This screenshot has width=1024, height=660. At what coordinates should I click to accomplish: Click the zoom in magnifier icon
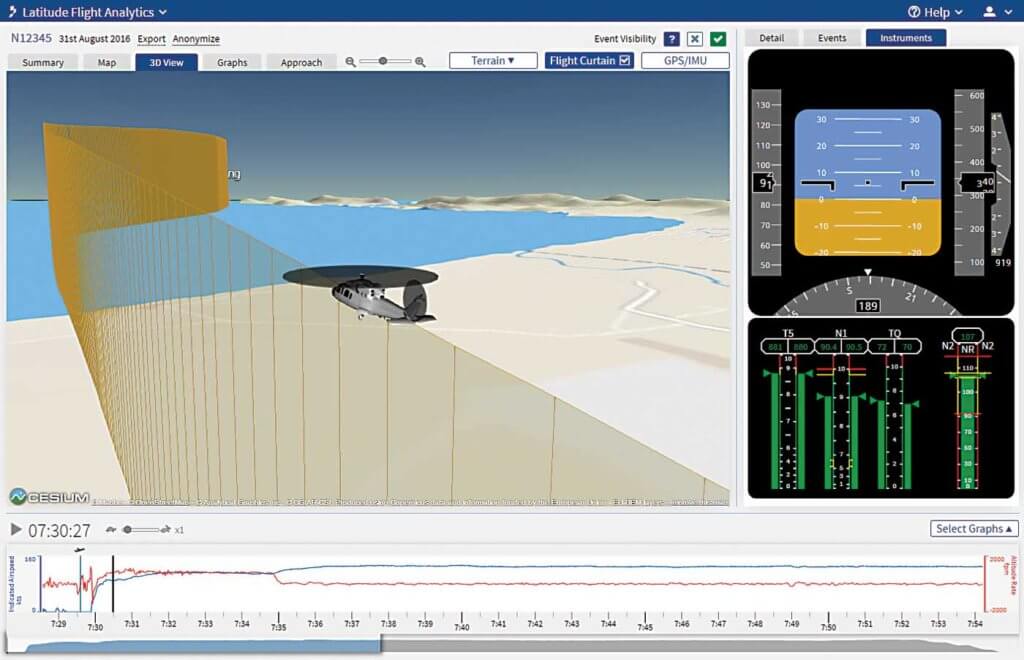click(x=420, y=62)
